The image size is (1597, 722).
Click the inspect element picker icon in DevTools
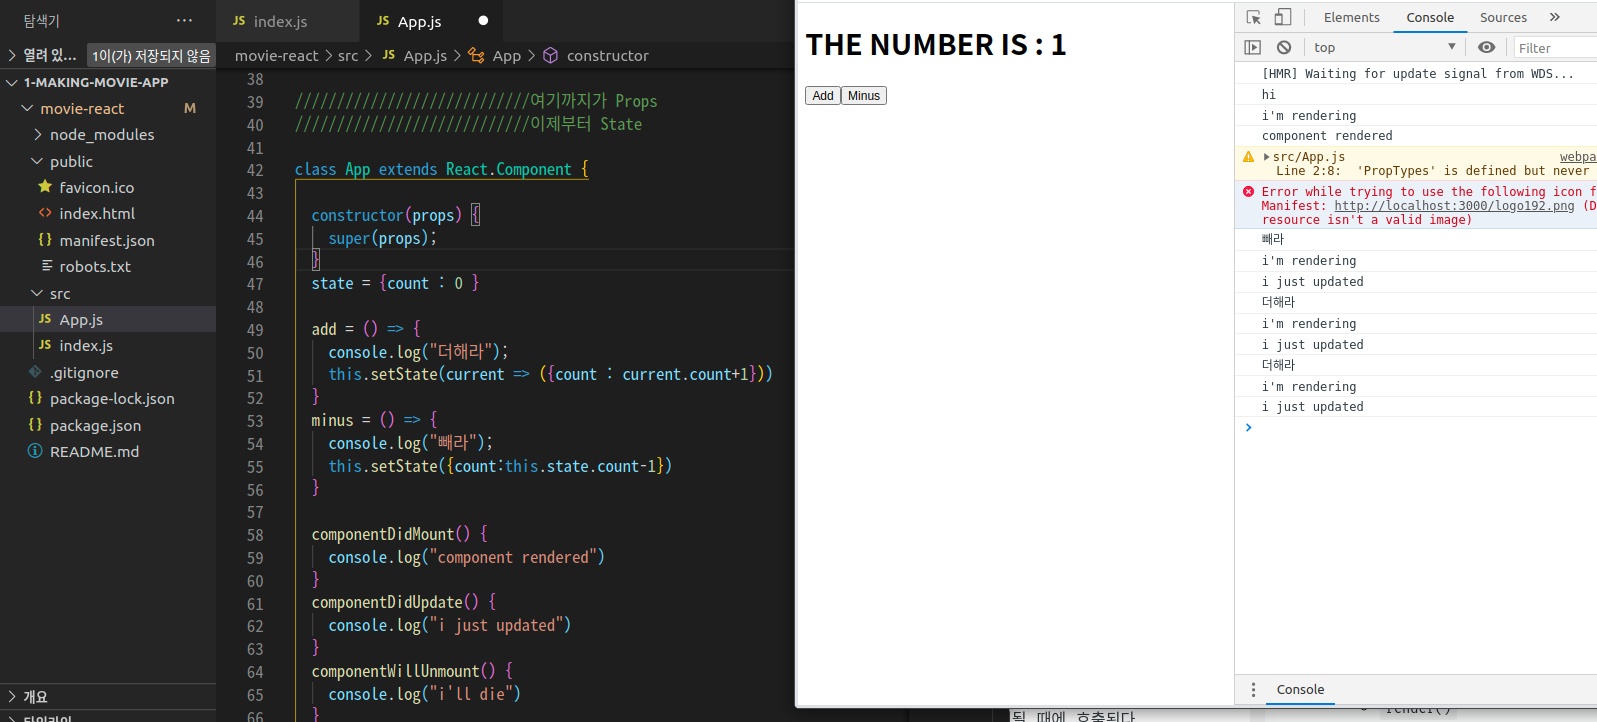(x=1254, y=17)
